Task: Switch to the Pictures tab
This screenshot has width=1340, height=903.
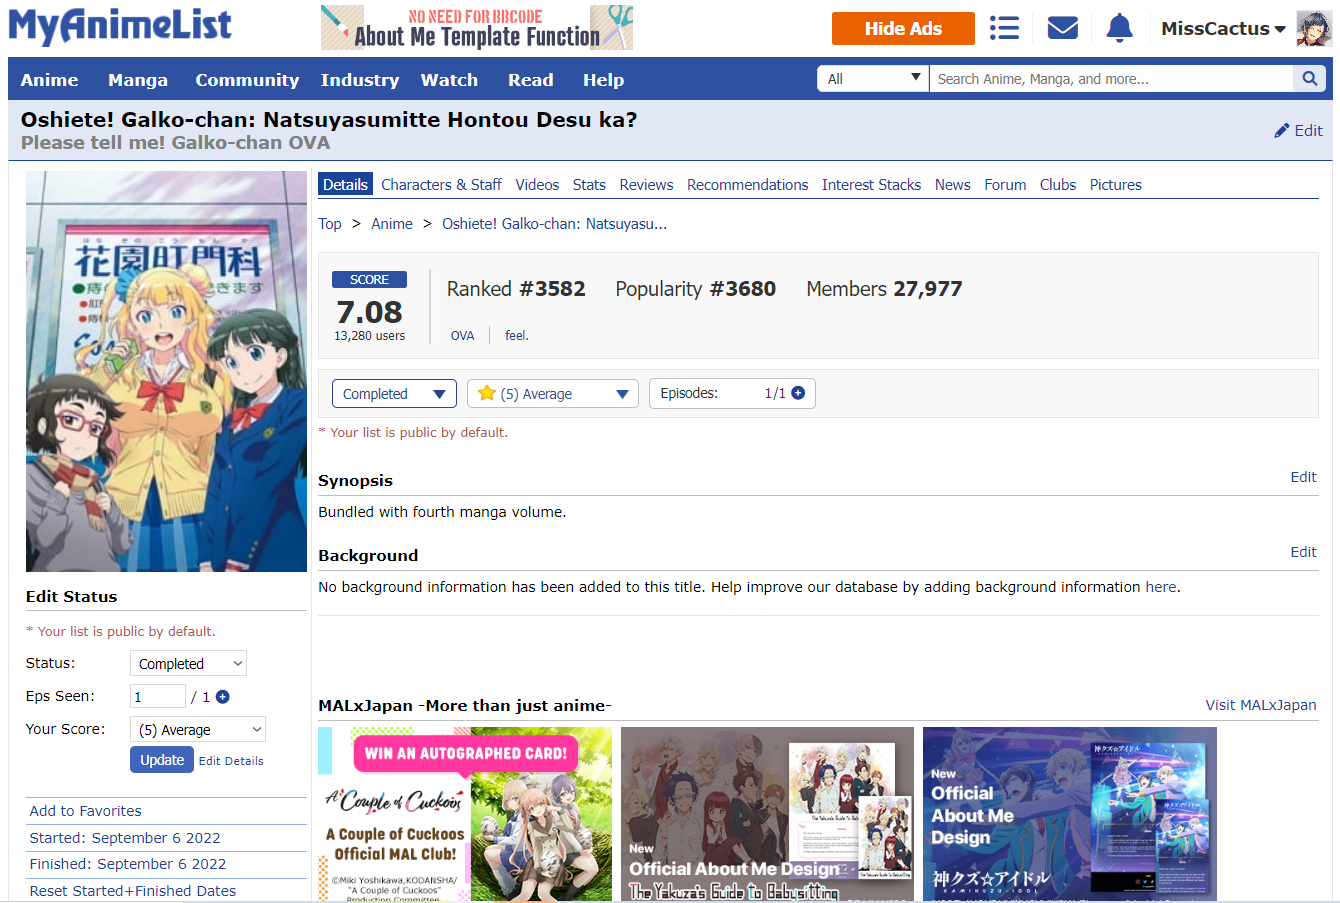Action: coord(1115,185)
